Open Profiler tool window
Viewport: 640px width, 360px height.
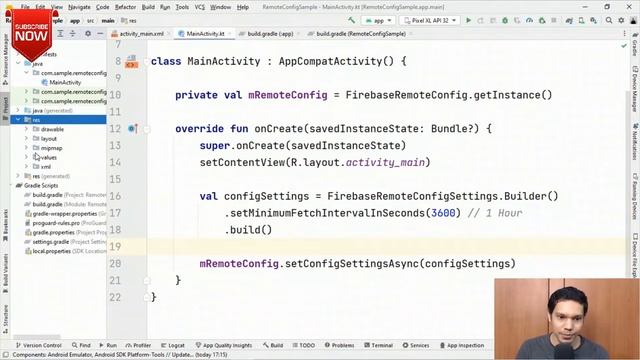tap(138, 345)
